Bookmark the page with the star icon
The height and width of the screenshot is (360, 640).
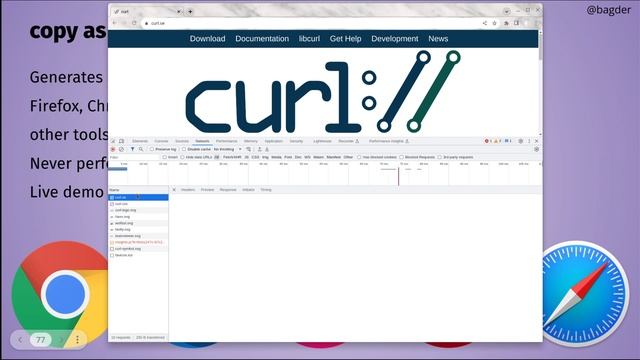(x=494, y=23)
